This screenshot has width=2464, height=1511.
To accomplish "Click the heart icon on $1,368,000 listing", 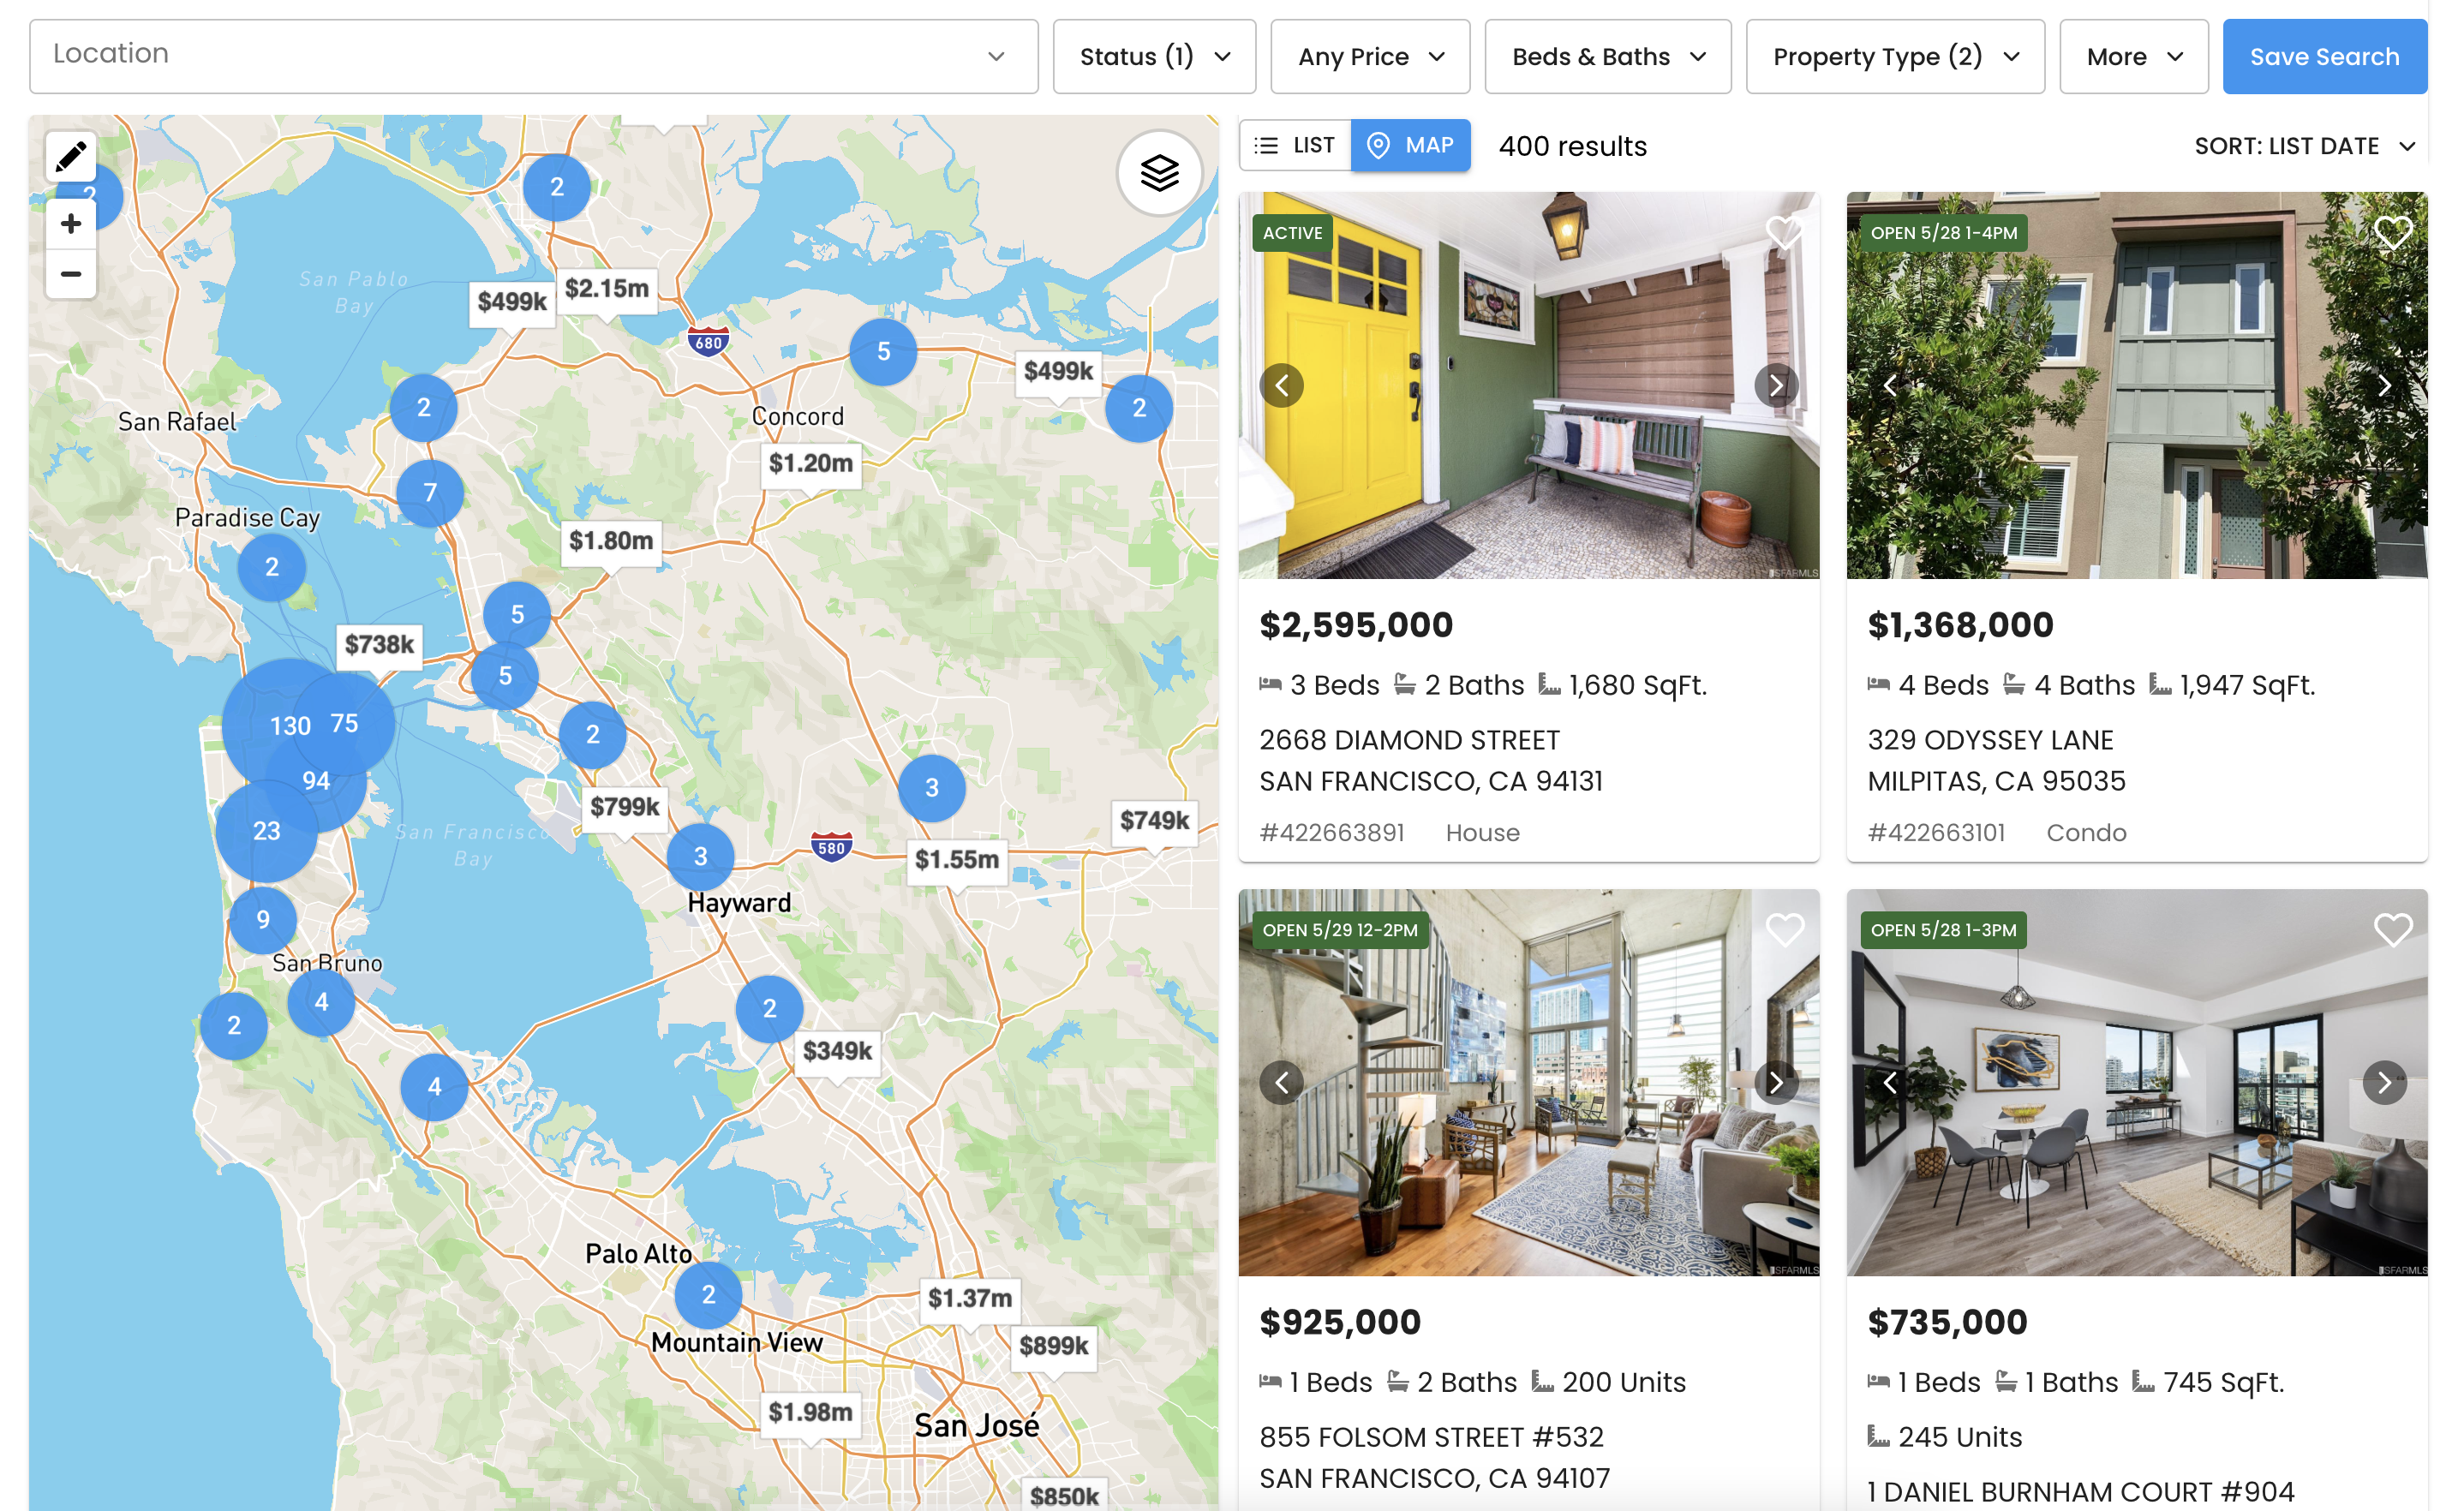I will pyautogui.click(x=2389, y=232).
